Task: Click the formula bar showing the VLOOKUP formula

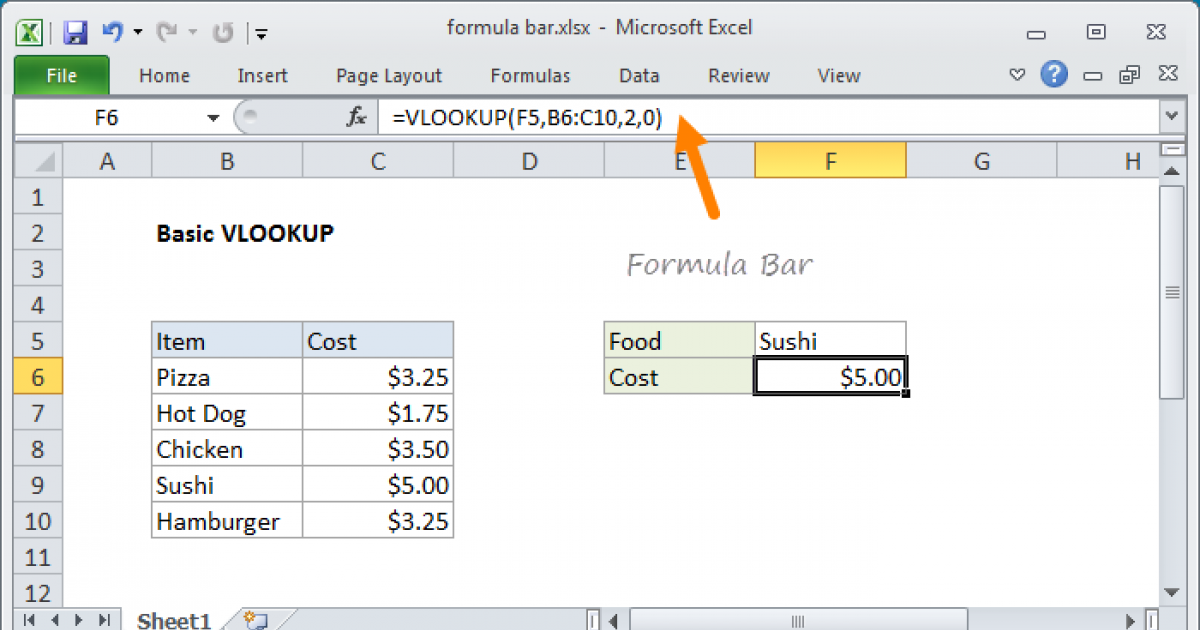Action: (520, 117)
